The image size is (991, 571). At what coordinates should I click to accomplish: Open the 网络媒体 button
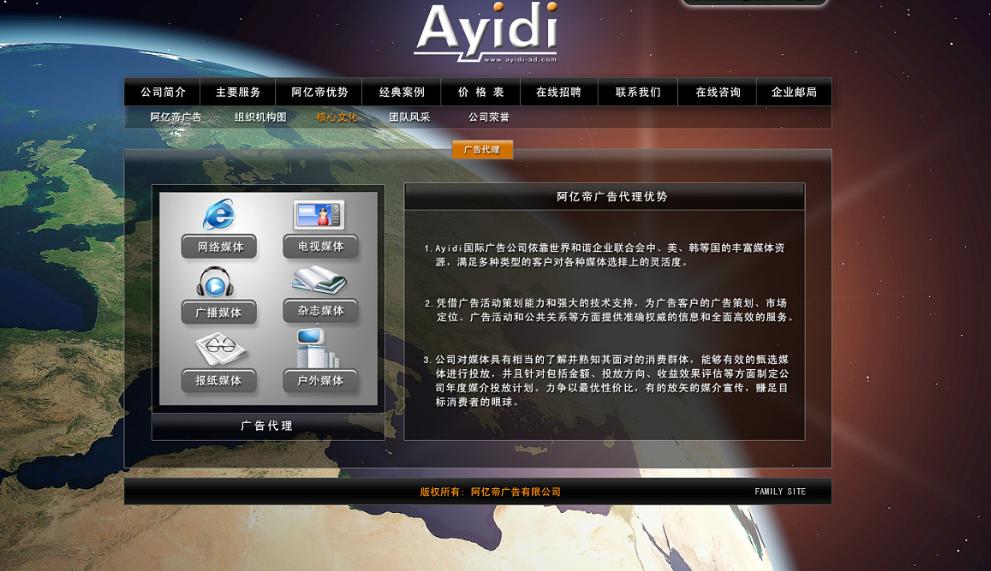pos(219,247)
